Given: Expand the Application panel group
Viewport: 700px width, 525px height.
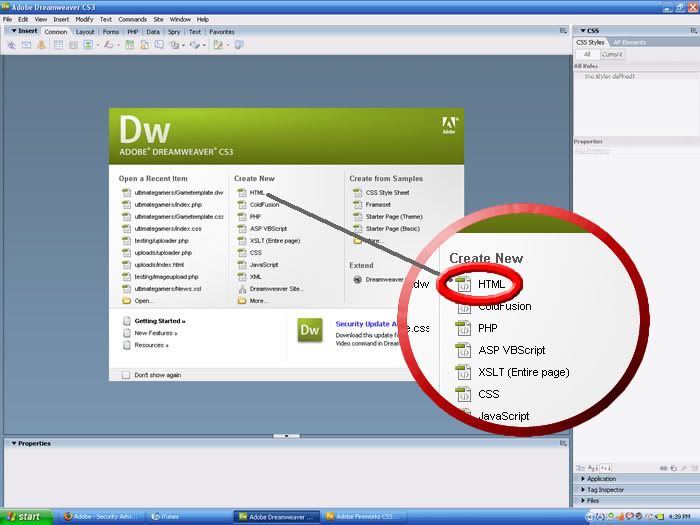Looking at the screenshot, I should 583,479.
